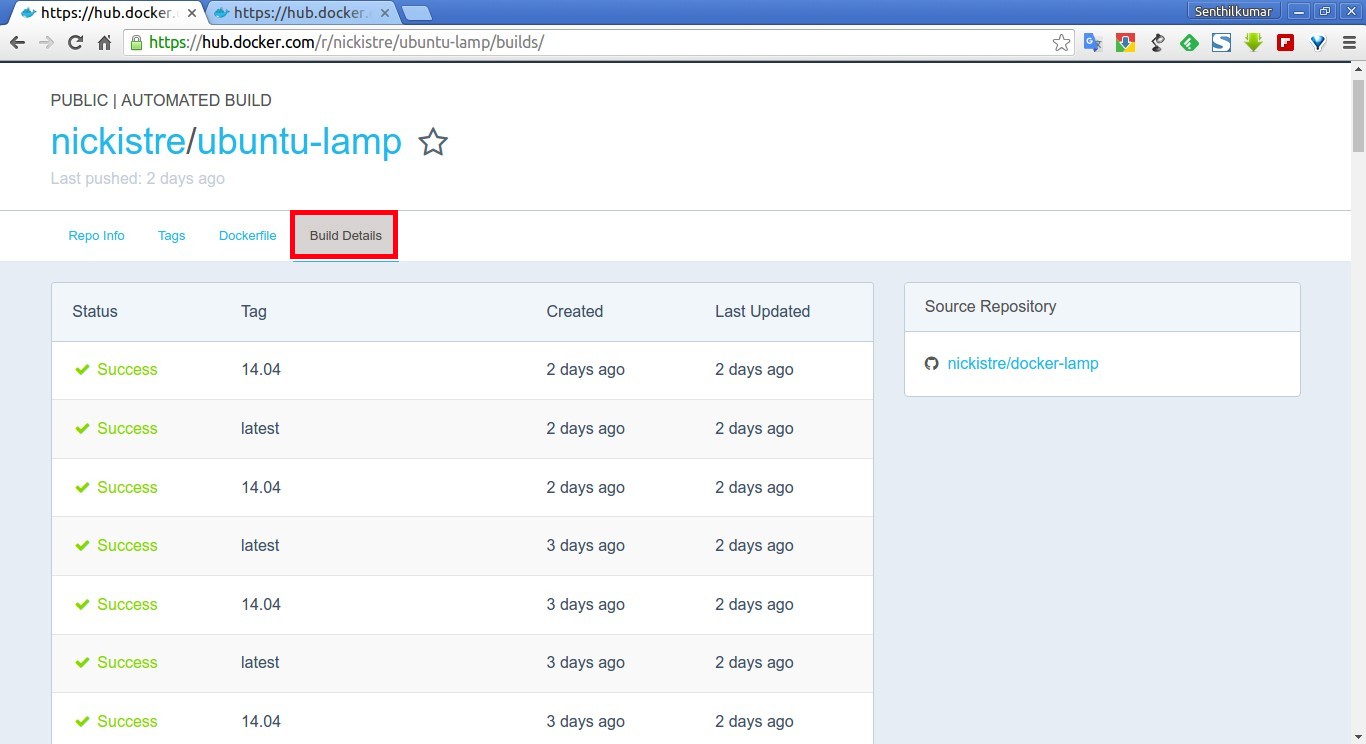Click the GitHub icon in Source Repository

point(932,364)
